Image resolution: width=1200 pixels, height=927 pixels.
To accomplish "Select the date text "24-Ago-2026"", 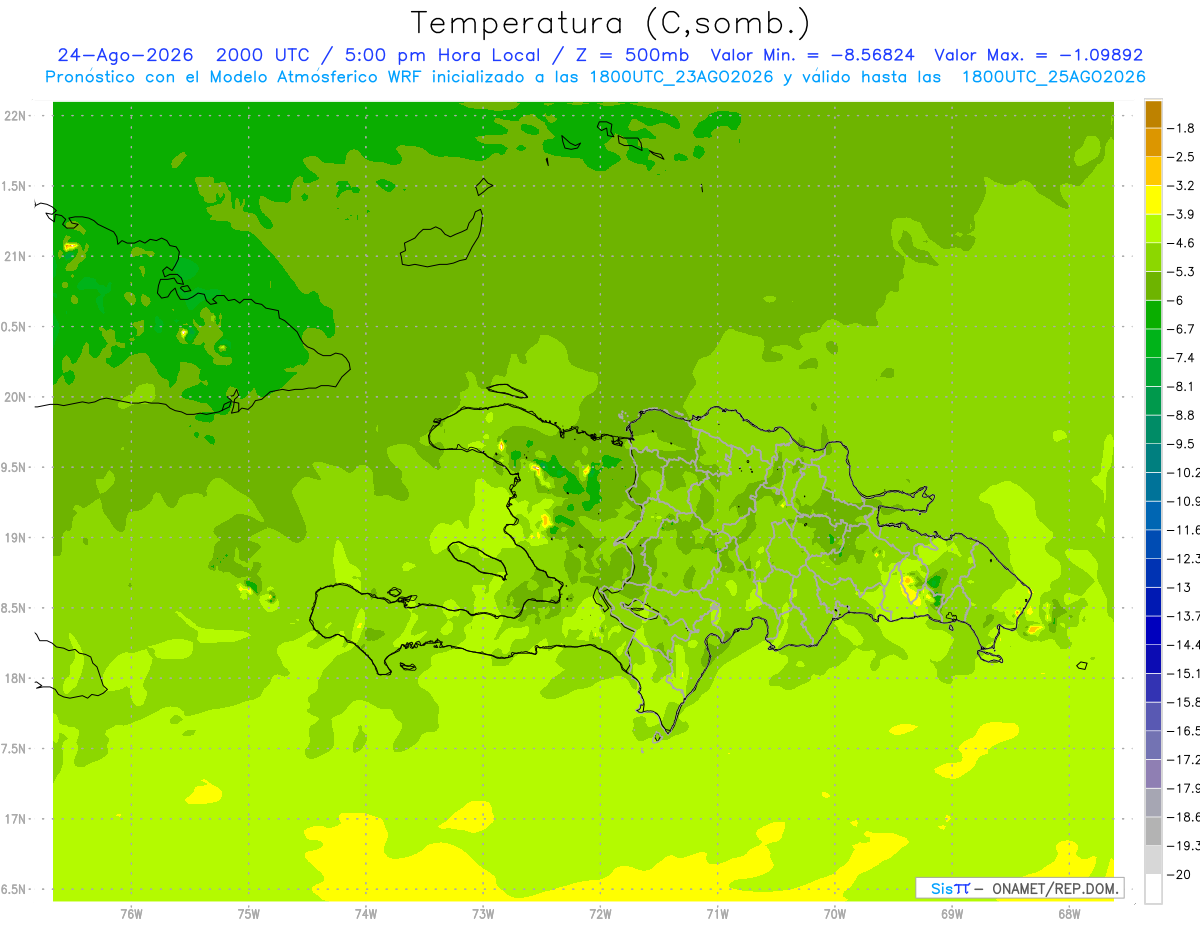I will pos(125,55).
